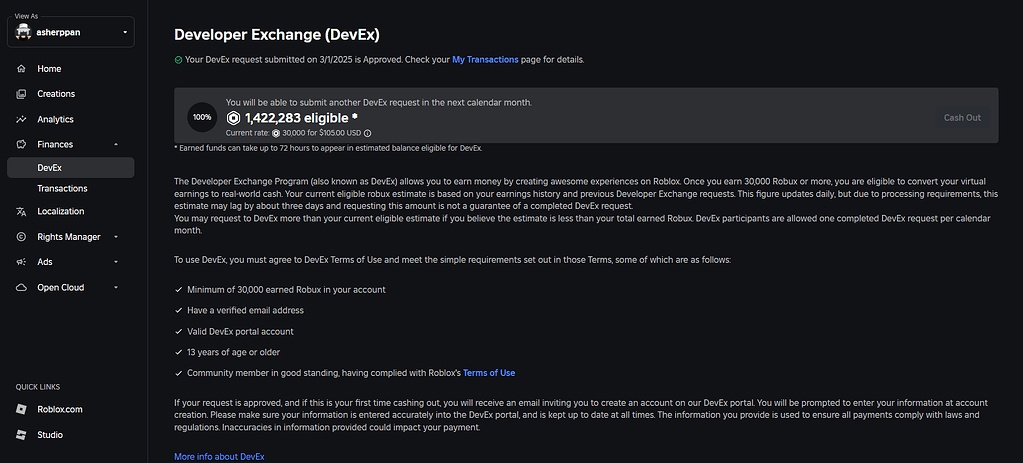Click the Open Cloud icon
This screenshot has width=1023, height=463.
point(21,288)
